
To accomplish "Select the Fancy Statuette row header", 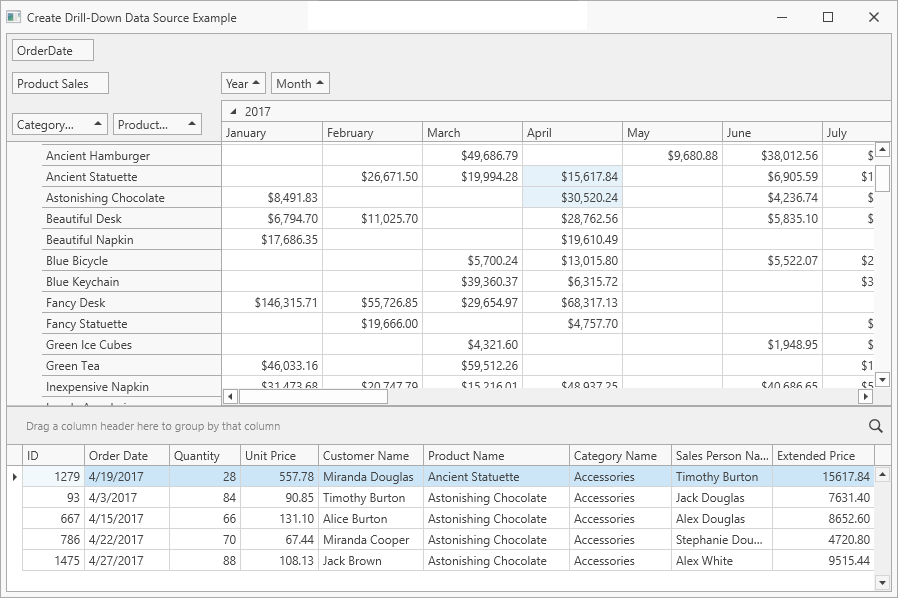I will coord(132,324).
